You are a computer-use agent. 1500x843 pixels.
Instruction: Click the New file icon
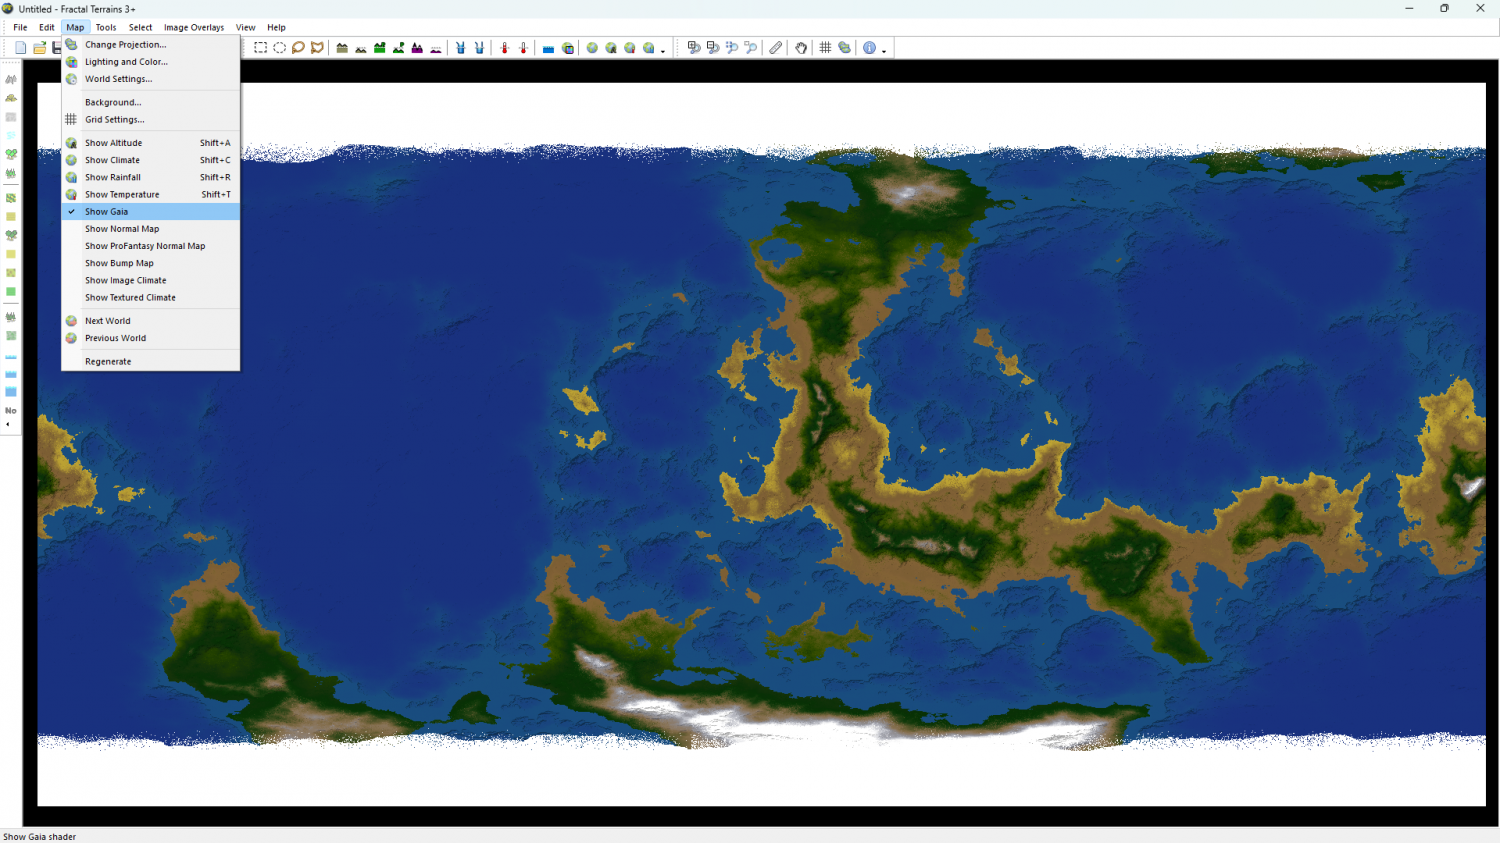pyautogui.click(x=20, y=48)
